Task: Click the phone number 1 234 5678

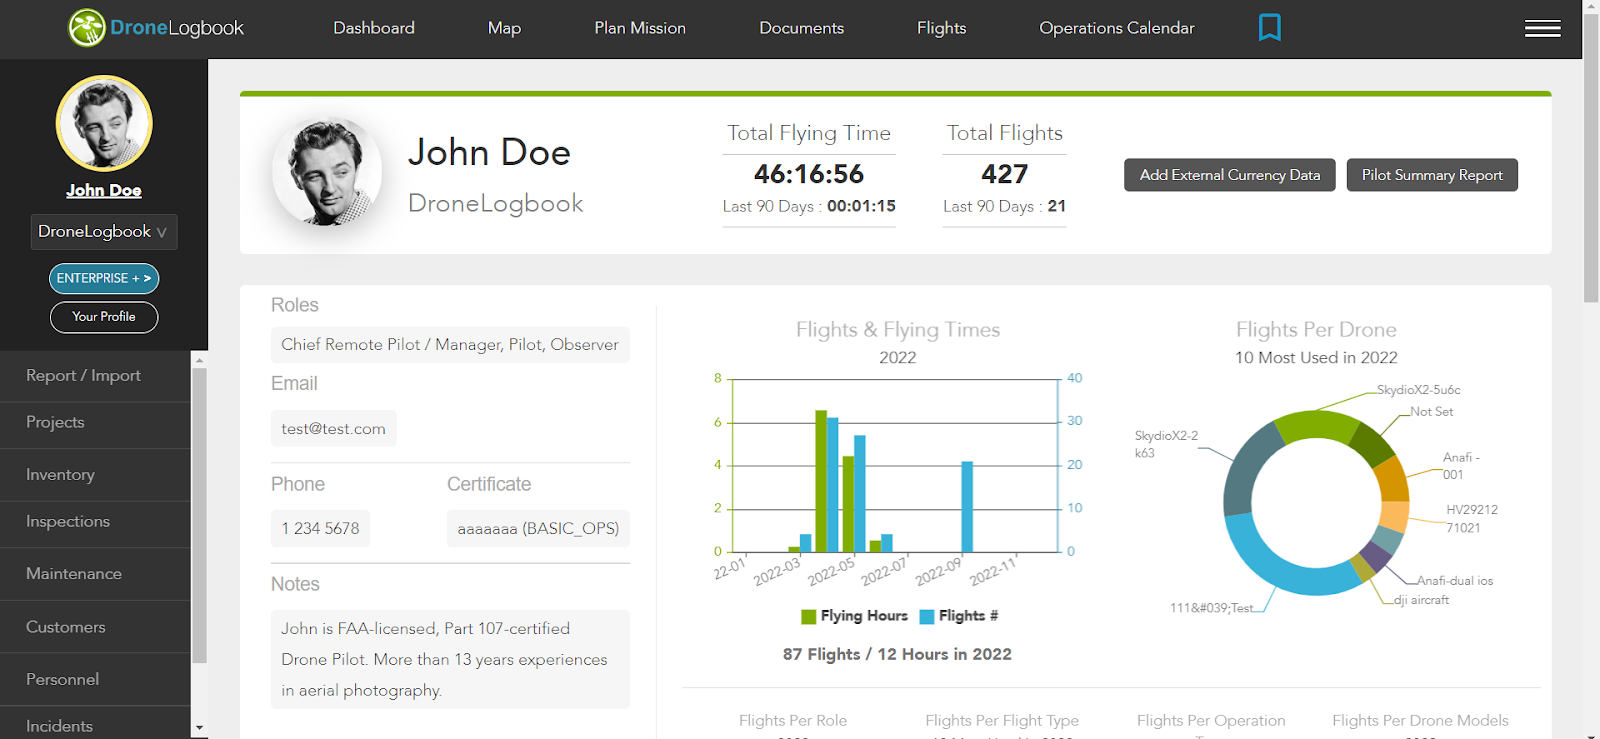Action: [320, 529]
